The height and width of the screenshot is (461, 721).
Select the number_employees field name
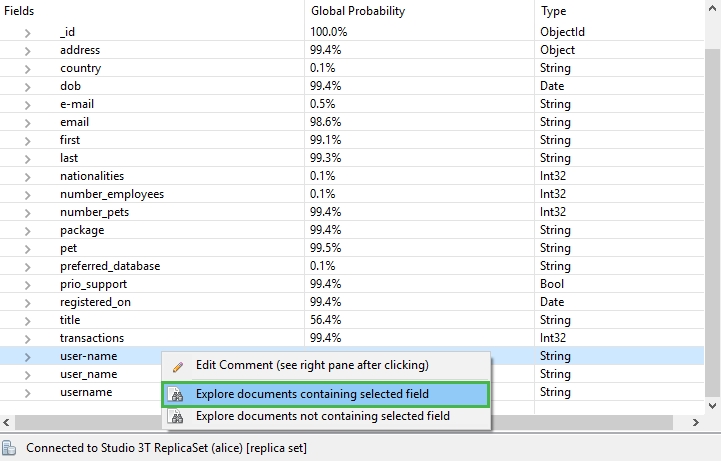tap(112, 194)
